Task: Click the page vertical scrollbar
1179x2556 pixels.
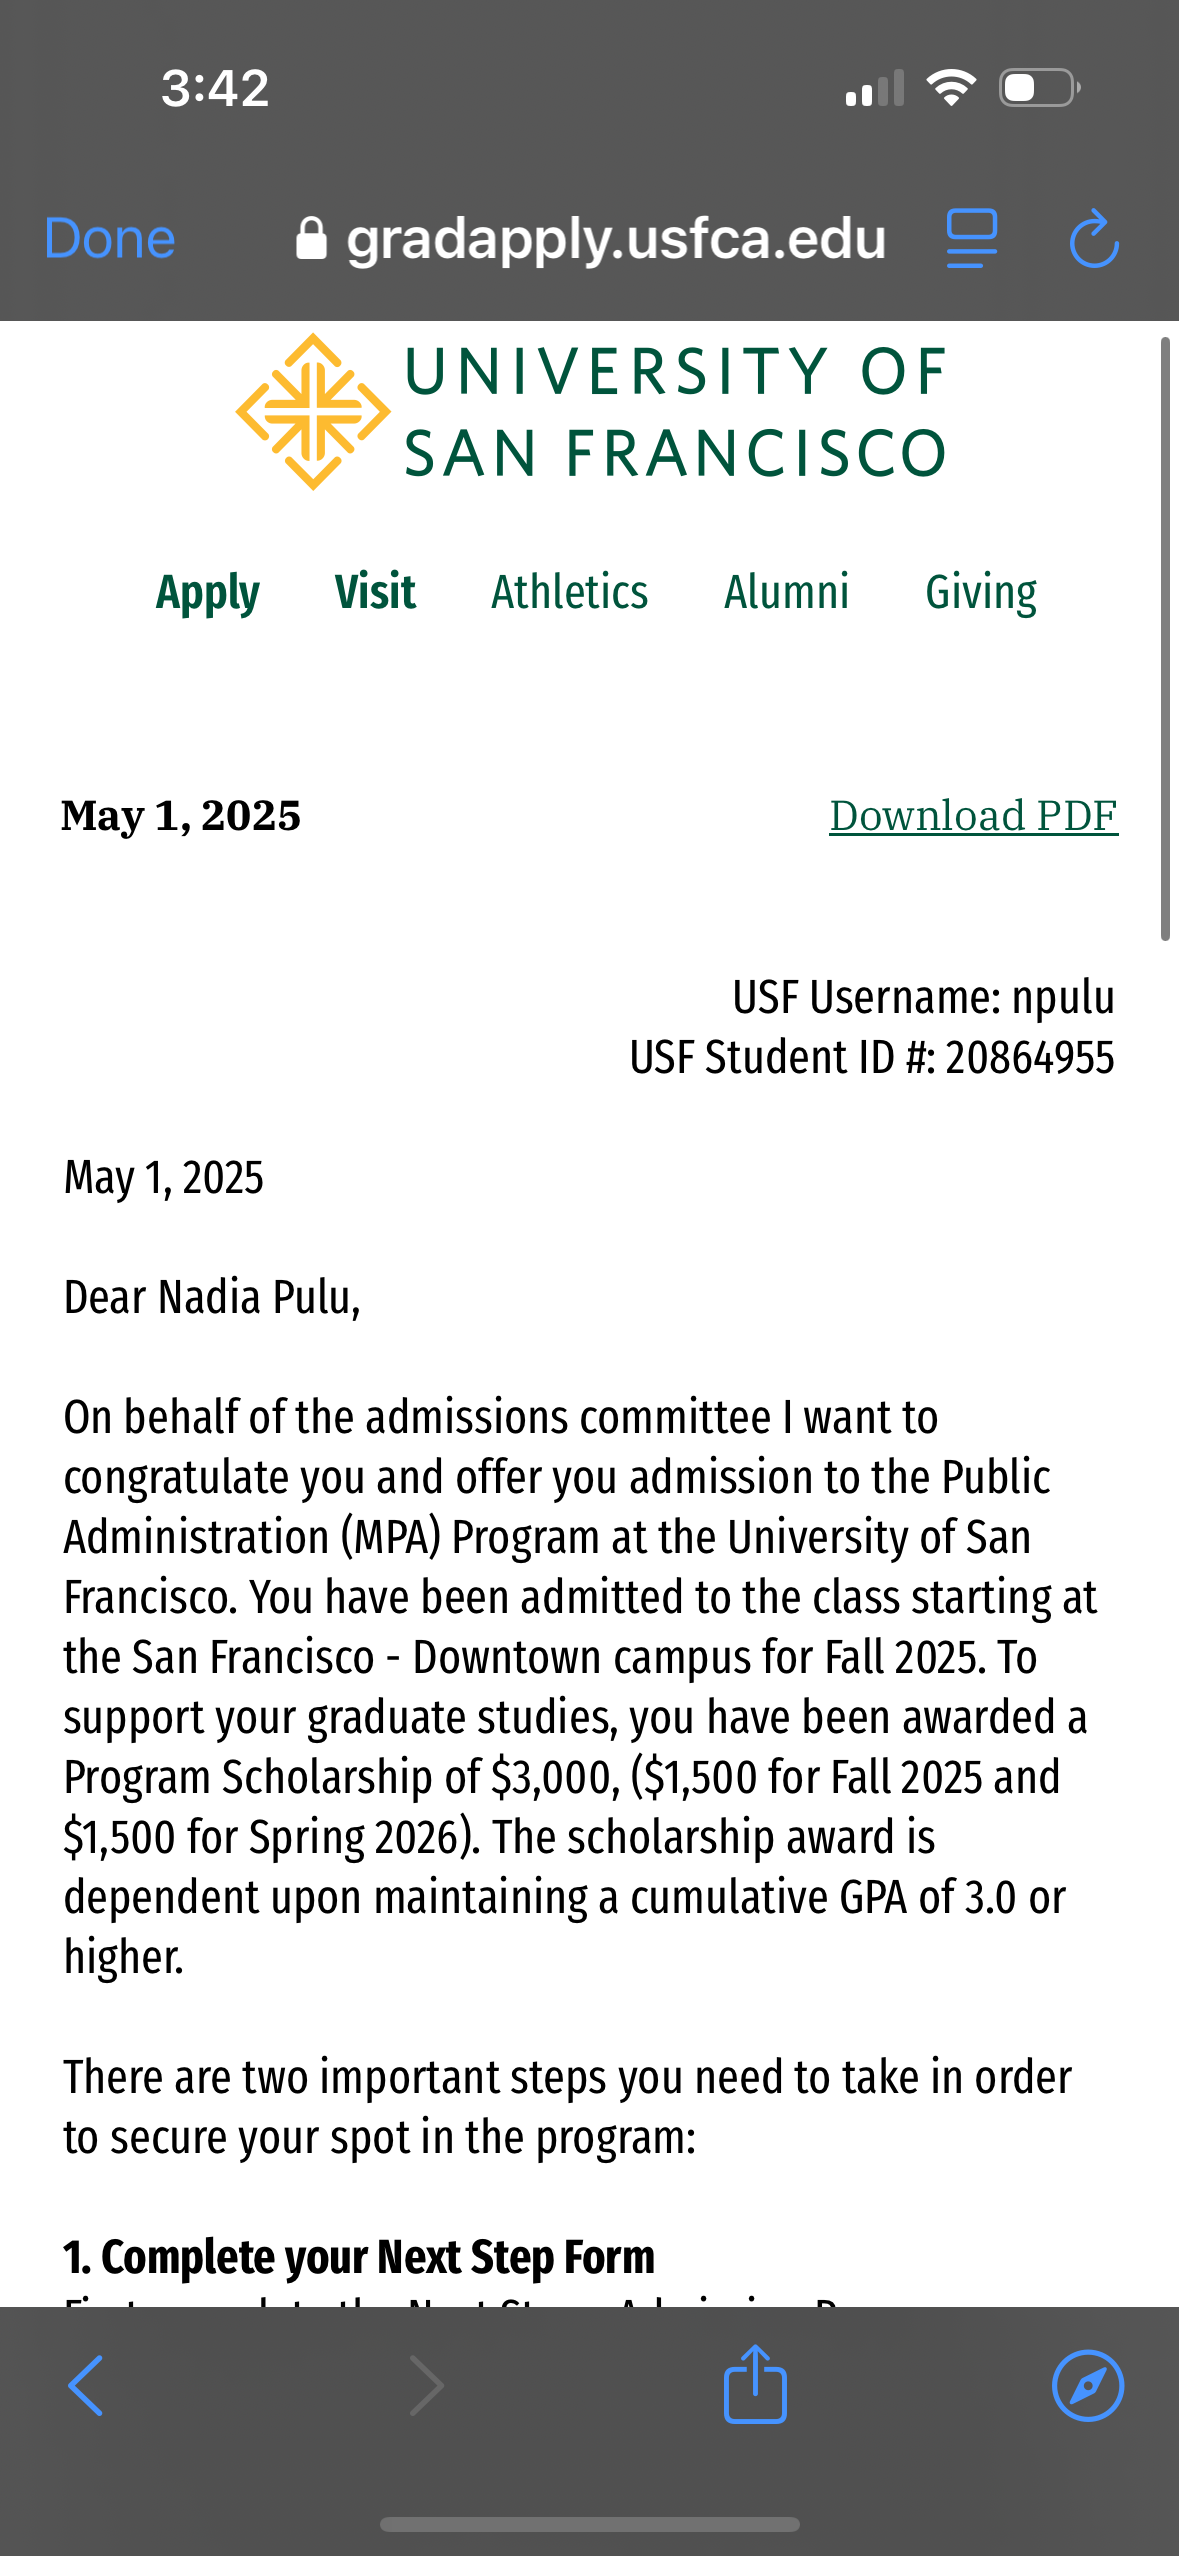Action: [1165, 640]
